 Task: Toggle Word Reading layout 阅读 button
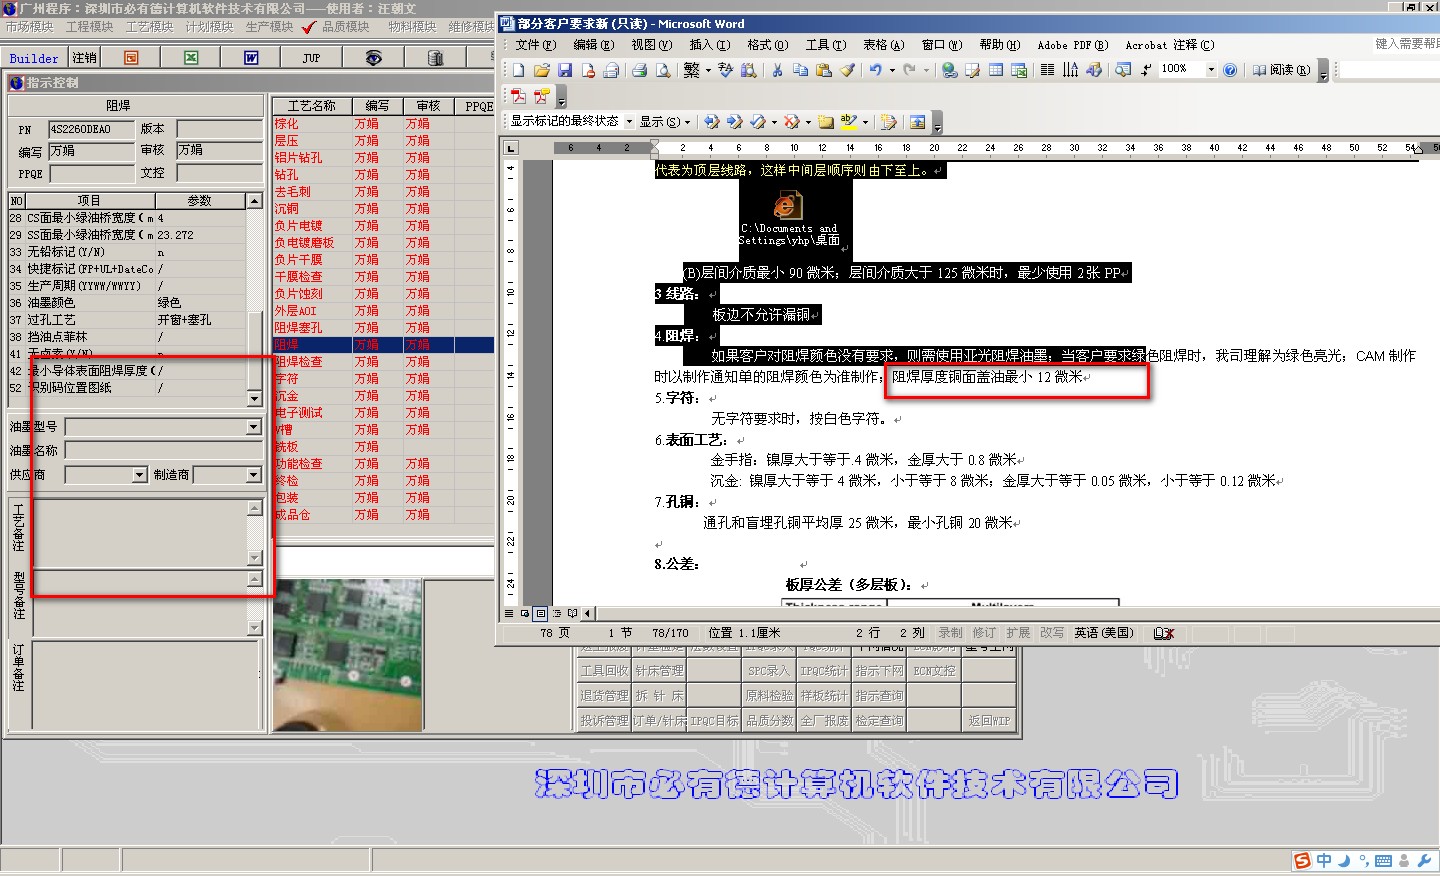pos(1281,70)
